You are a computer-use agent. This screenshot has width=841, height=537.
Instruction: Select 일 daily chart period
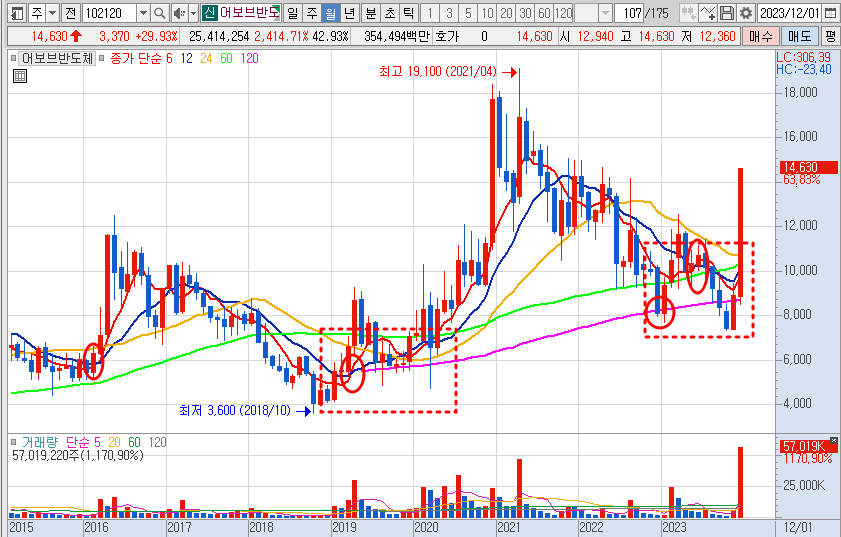click(x=292, y=13)
